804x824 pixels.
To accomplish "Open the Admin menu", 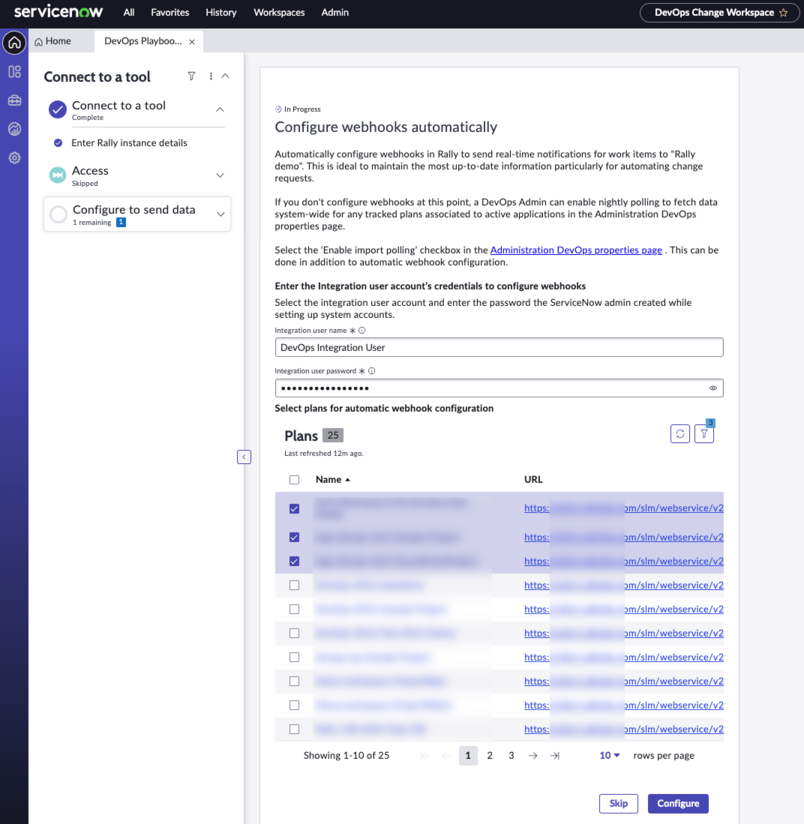I will [335, 13].
